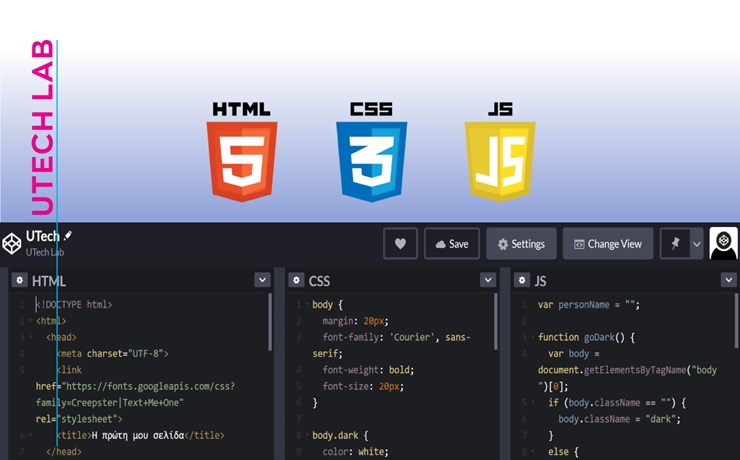Collapse the if statement fold arrow in JS
Image resolution: width=740 pixels, height=460 pixels.
pos(533,403)
